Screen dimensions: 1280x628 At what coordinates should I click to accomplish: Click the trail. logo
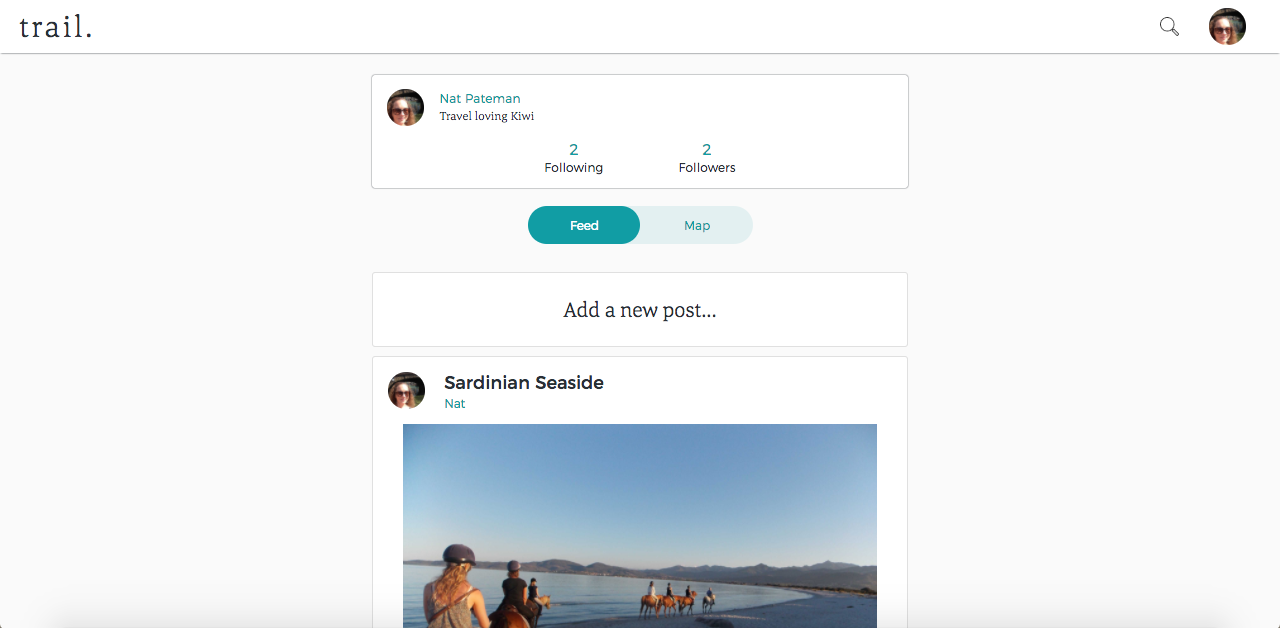click(56, 27)
